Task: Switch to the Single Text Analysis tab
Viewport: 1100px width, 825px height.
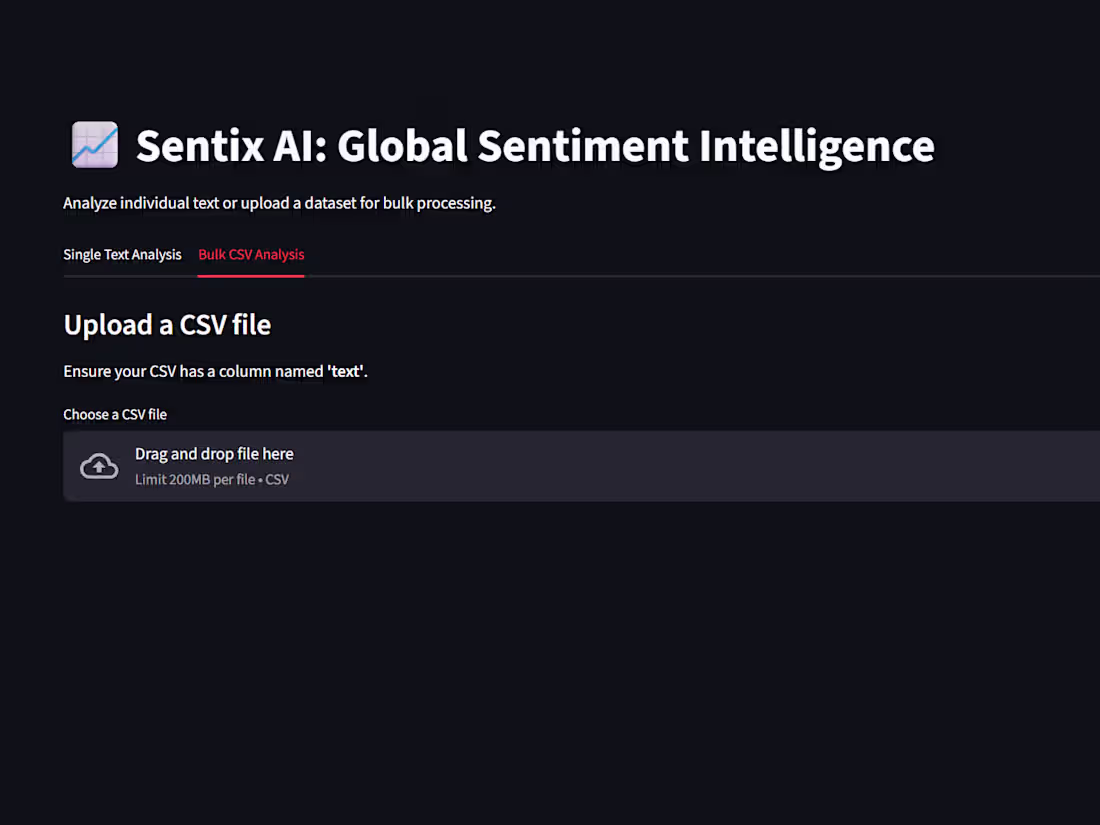Action: pyautogui.click(x=122, y=254)
